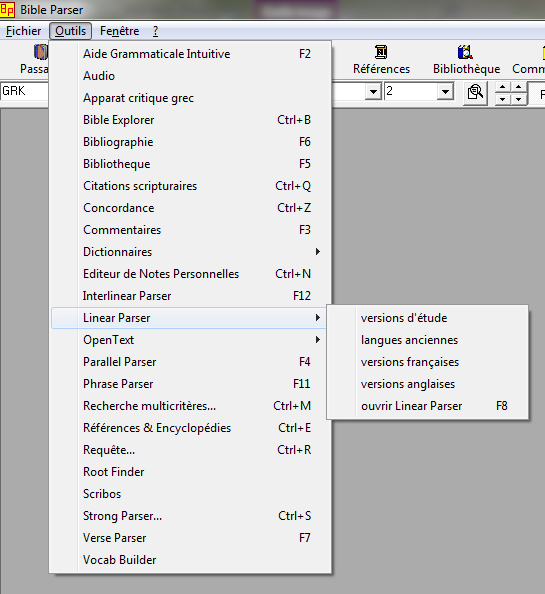The image size is (545, 594).
Task: Open the Références toolbar icon
Action: (x=381, y=52)
